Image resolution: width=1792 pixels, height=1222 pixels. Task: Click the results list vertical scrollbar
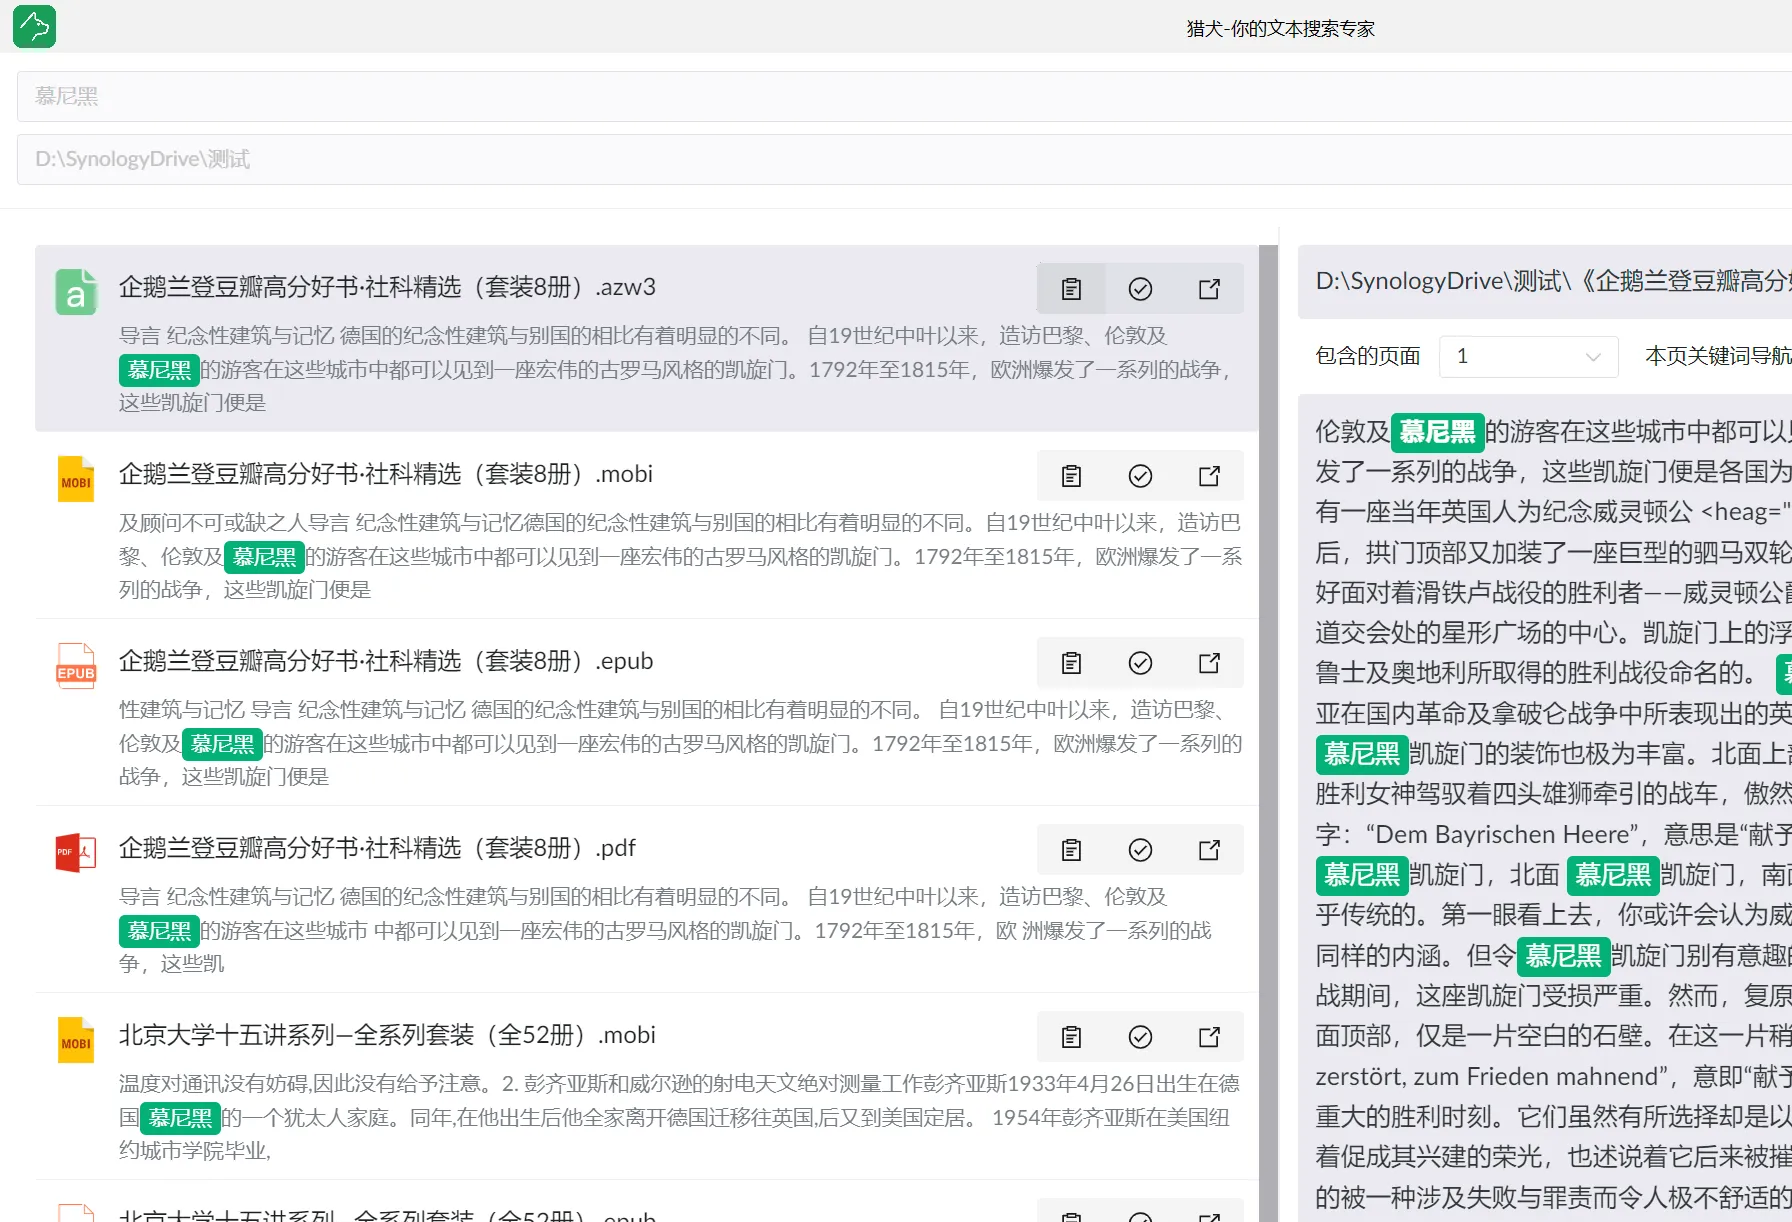[1268, 700]
